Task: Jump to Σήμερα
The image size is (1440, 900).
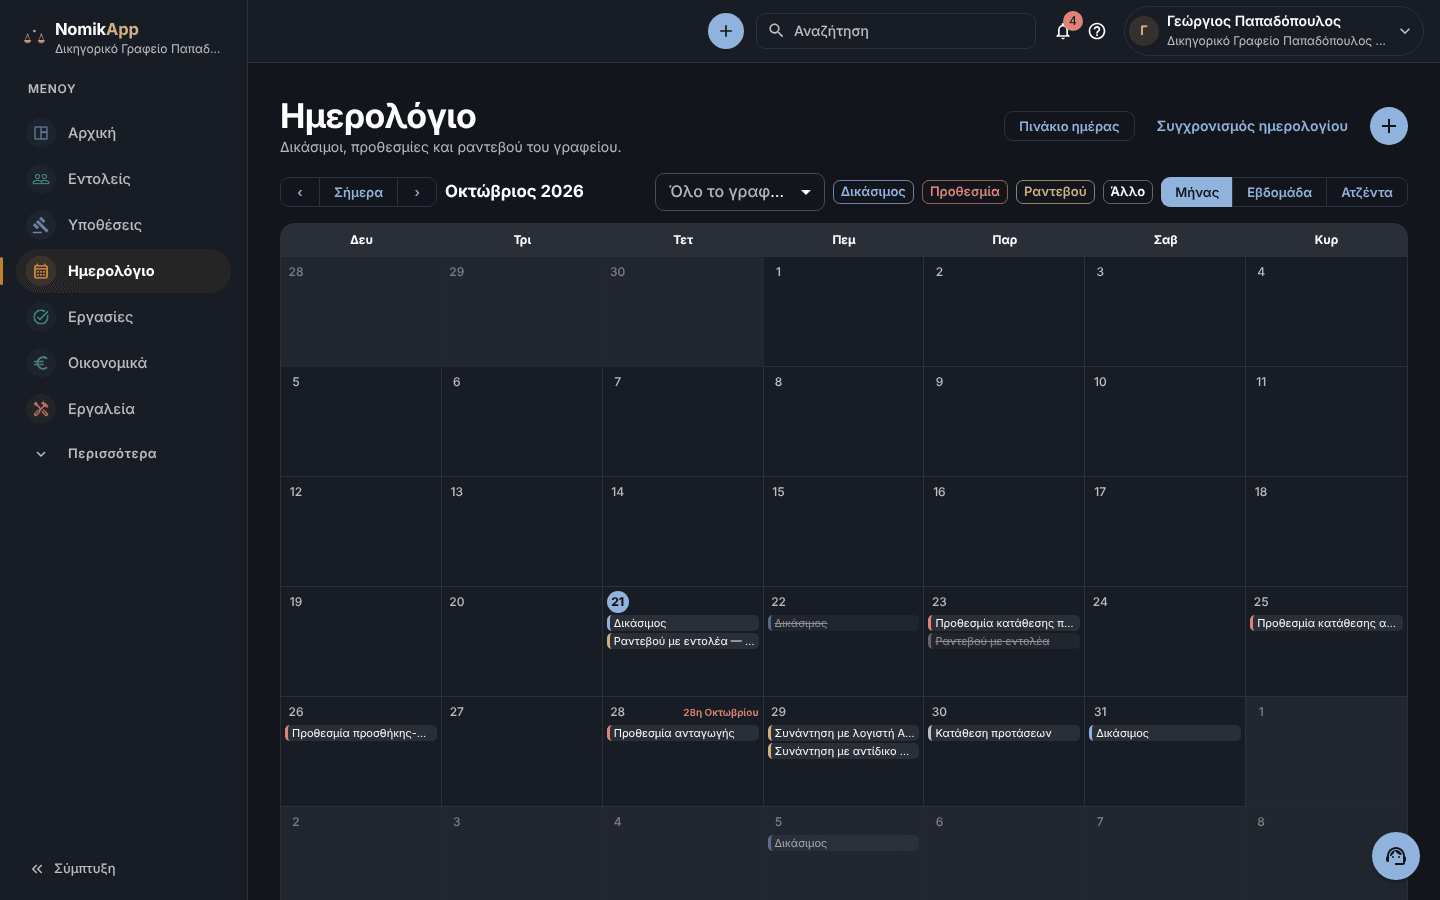Action: 358,192
